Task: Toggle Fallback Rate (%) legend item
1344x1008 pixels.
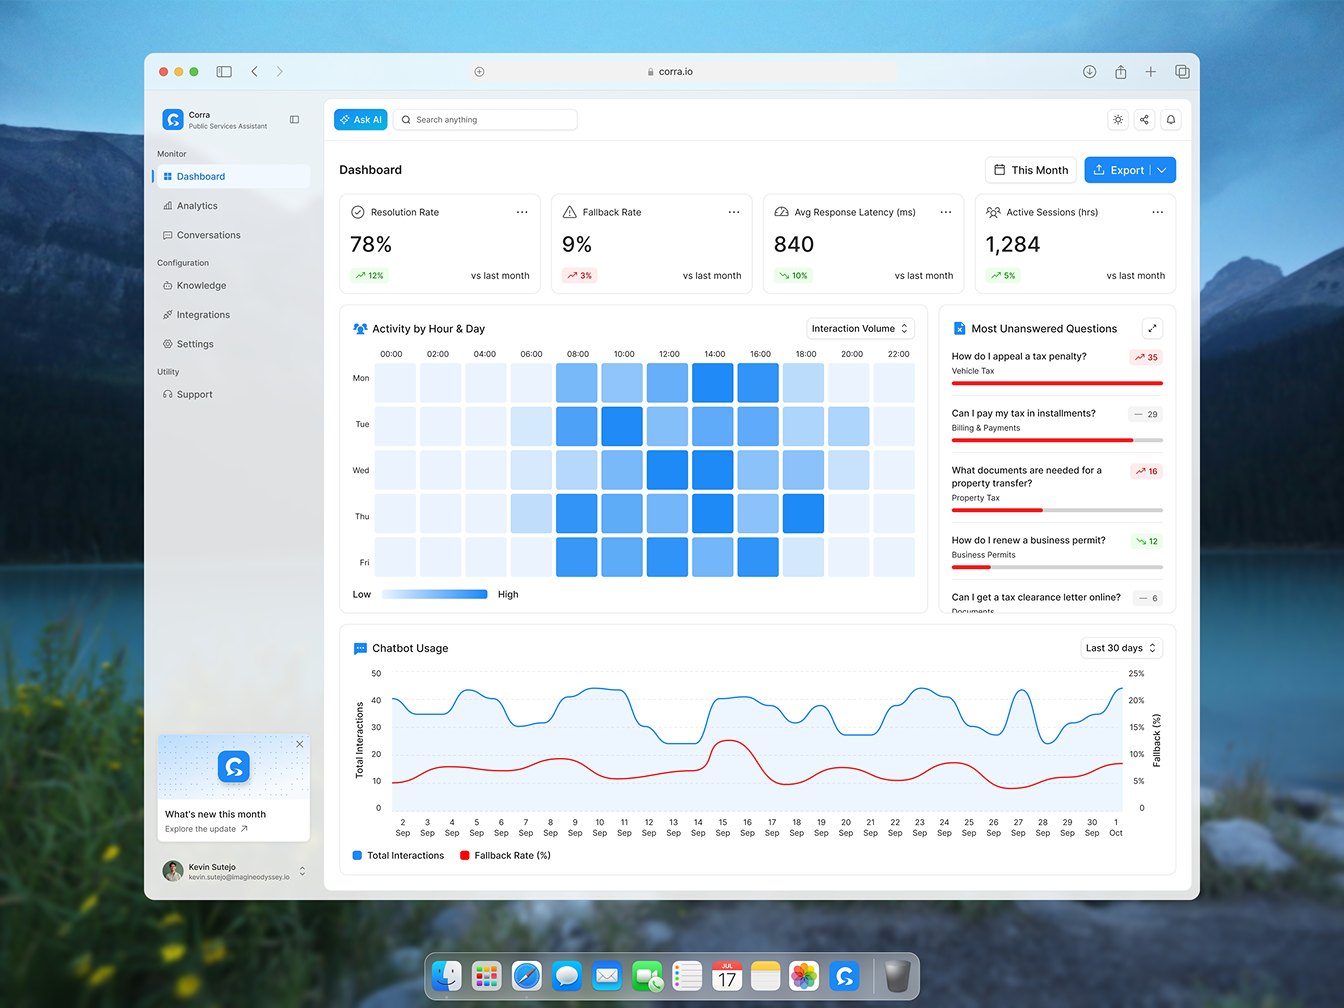Action: coord(505,855)
